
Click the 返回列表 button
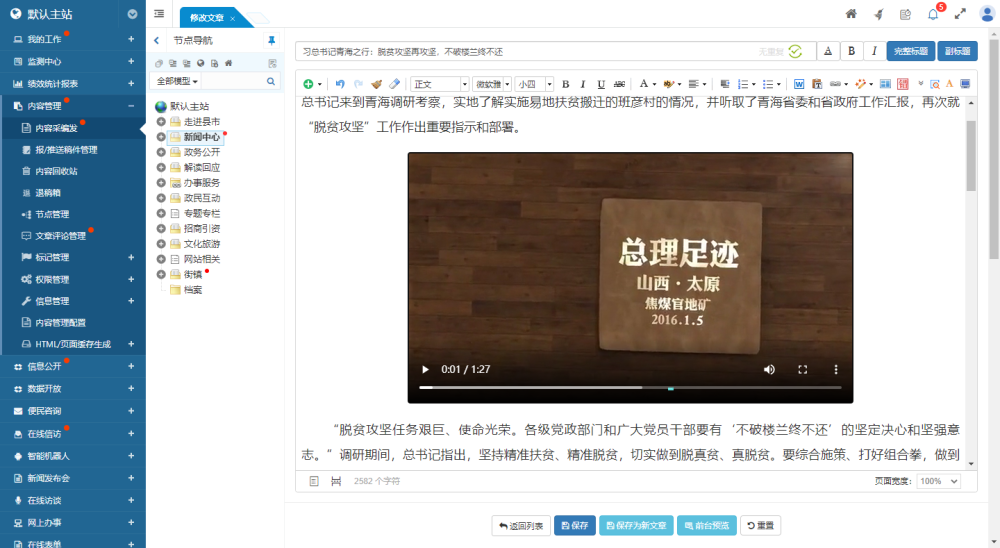(521, 525)
